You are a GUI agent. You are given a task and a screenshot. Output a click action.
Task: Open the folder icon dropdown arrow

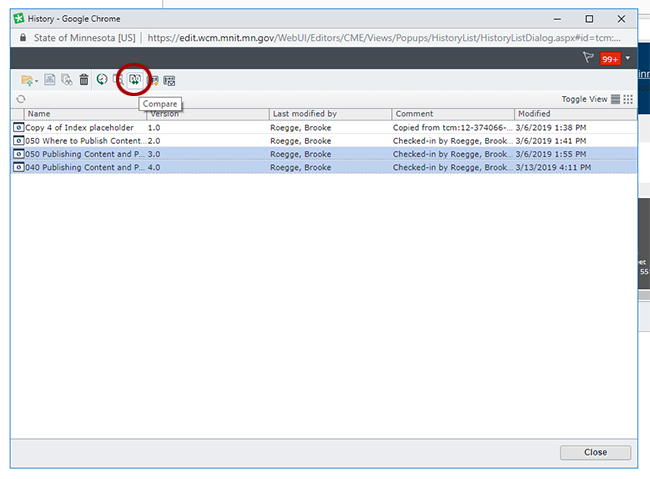[x=35, y=81]
